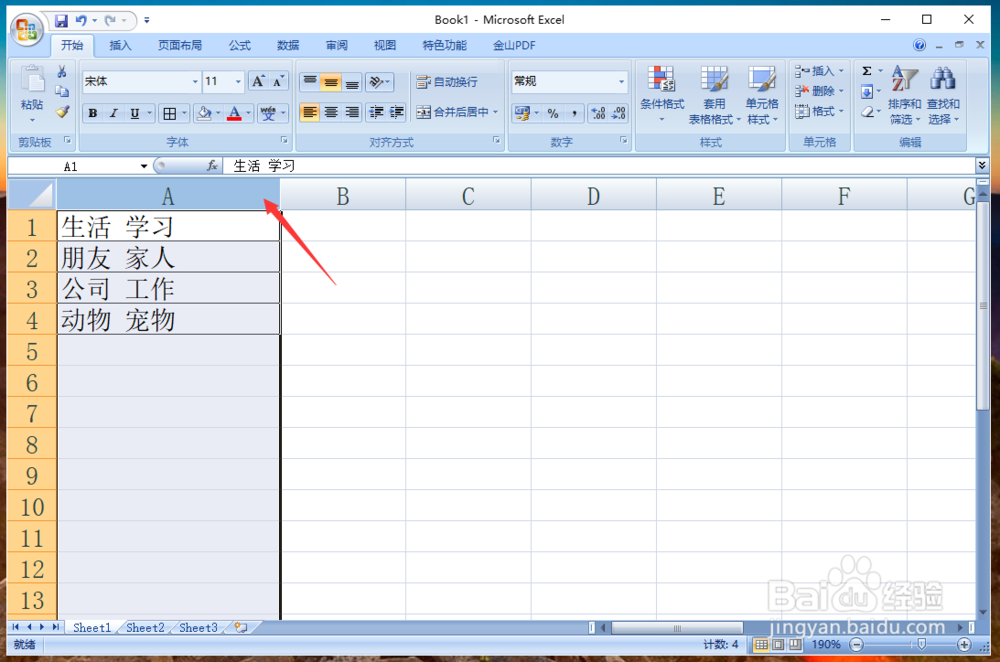Viewport: 1000px width, 662px height.
Task: Switch to the 视图 ribbon tab
Action: click(x=385, y=45)
